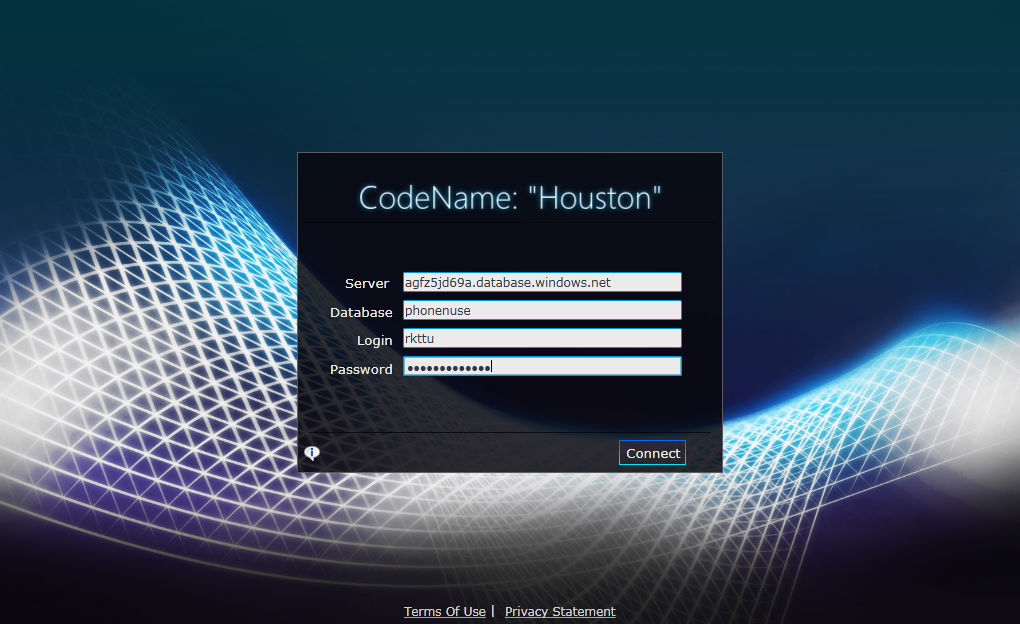Viewport: 1020px width, 624px height.
Task: Click the CodeName: "Houston" title text
Action: pyautogui.click(x=510, y=198)
